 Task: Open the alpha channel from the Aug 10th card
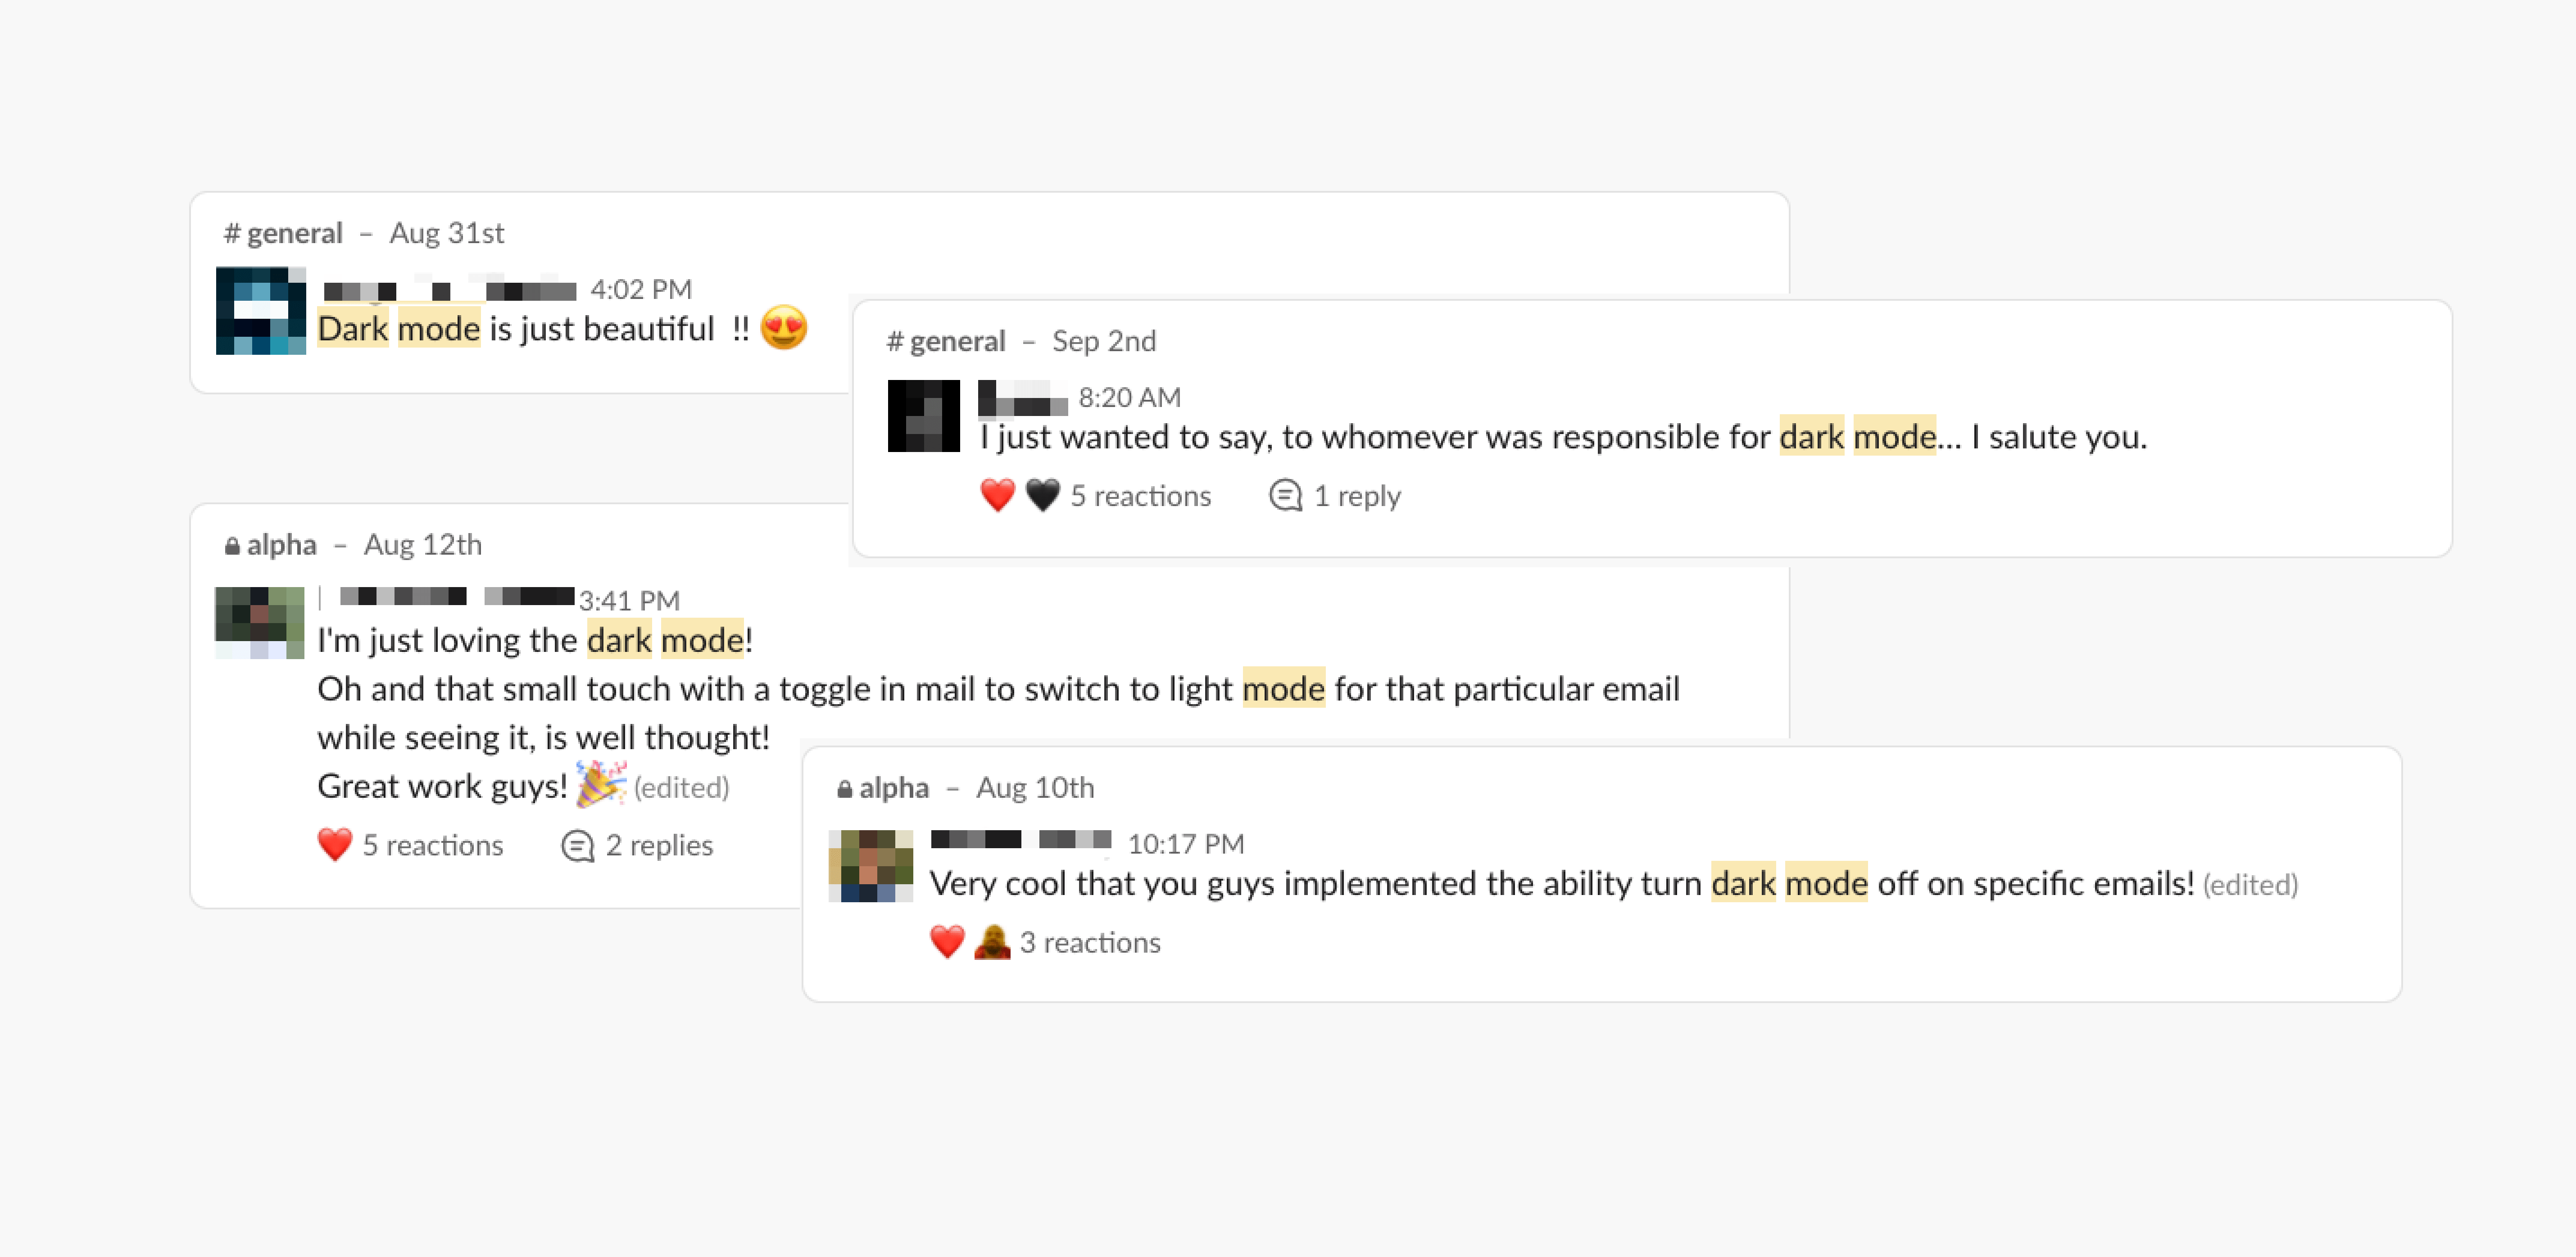coord(883,788)
